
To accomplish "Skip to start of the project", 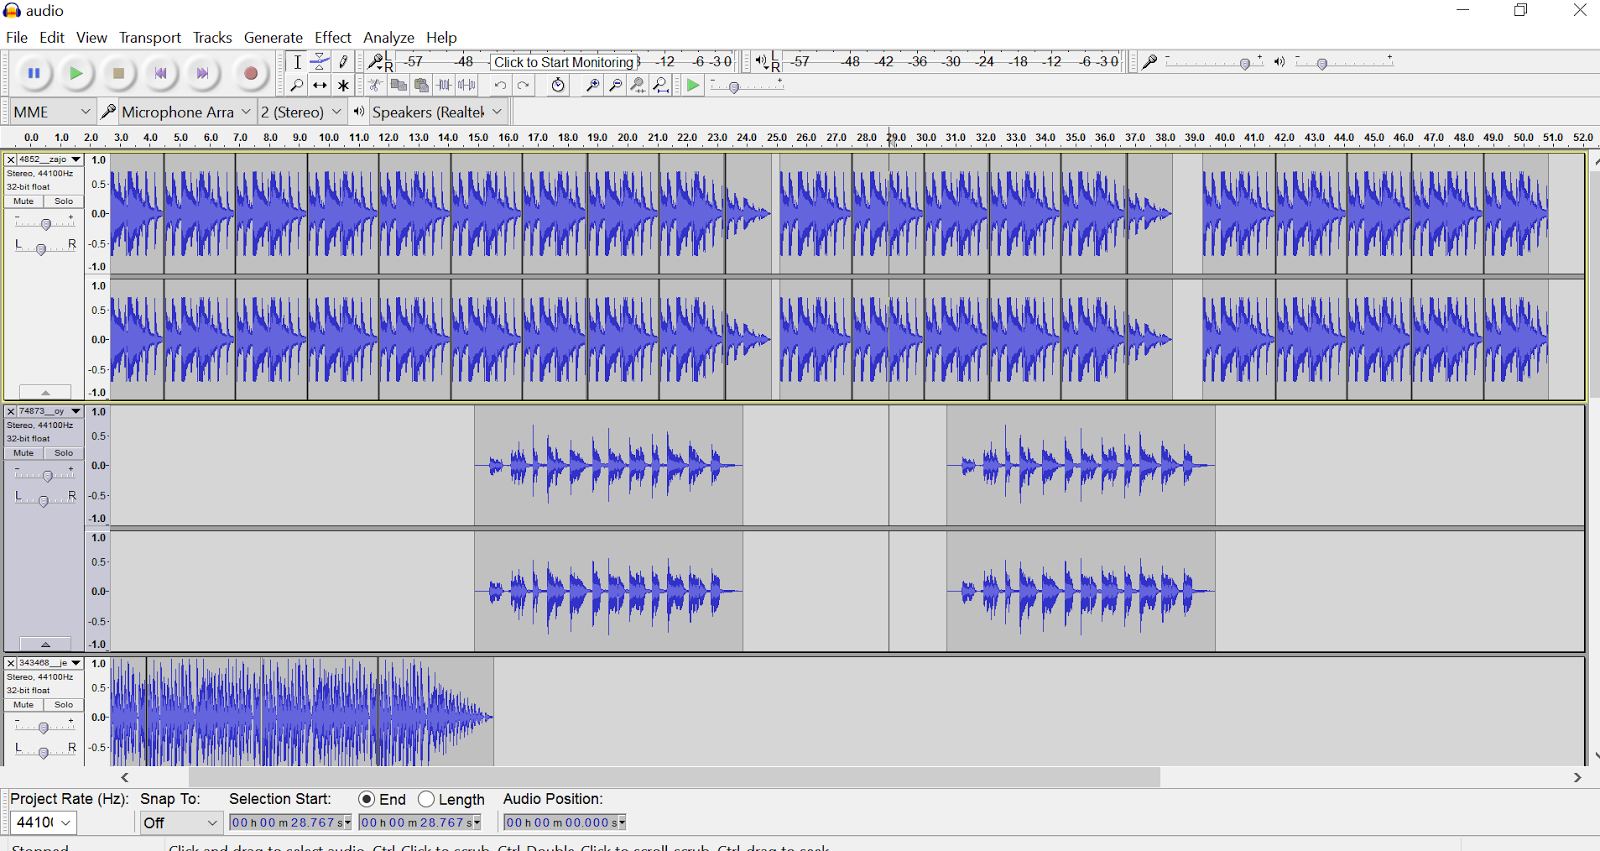I will click(161, 73).
